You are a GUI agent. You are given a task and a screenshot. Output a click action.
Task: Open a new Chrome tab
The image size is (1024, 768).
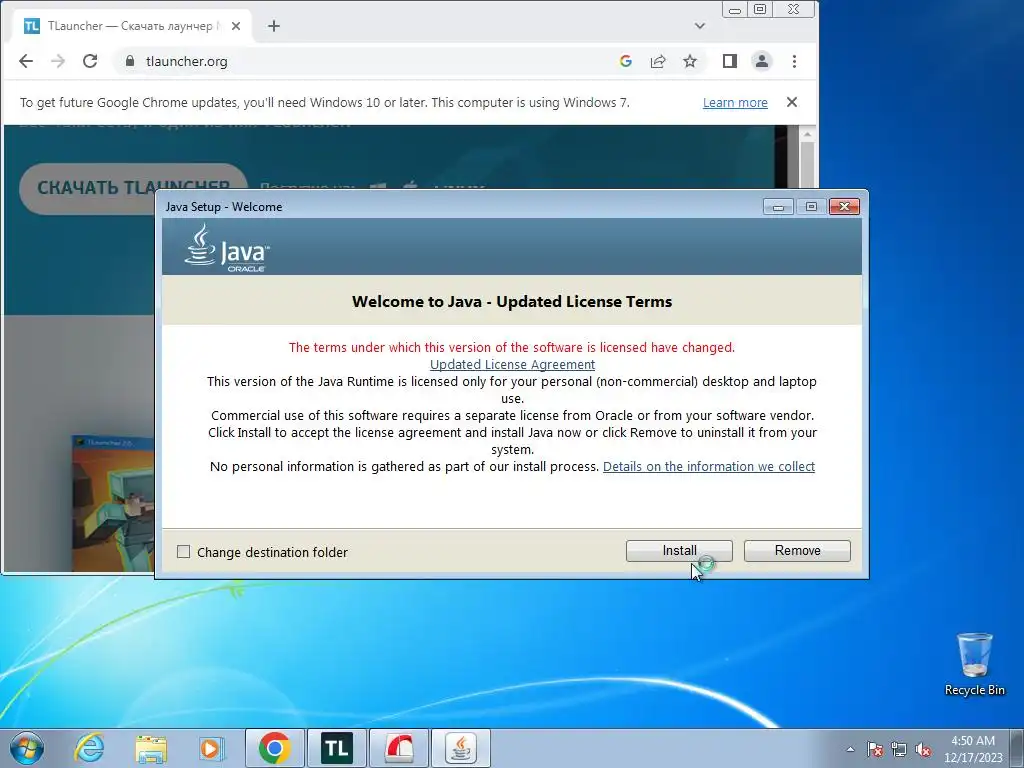274,26
